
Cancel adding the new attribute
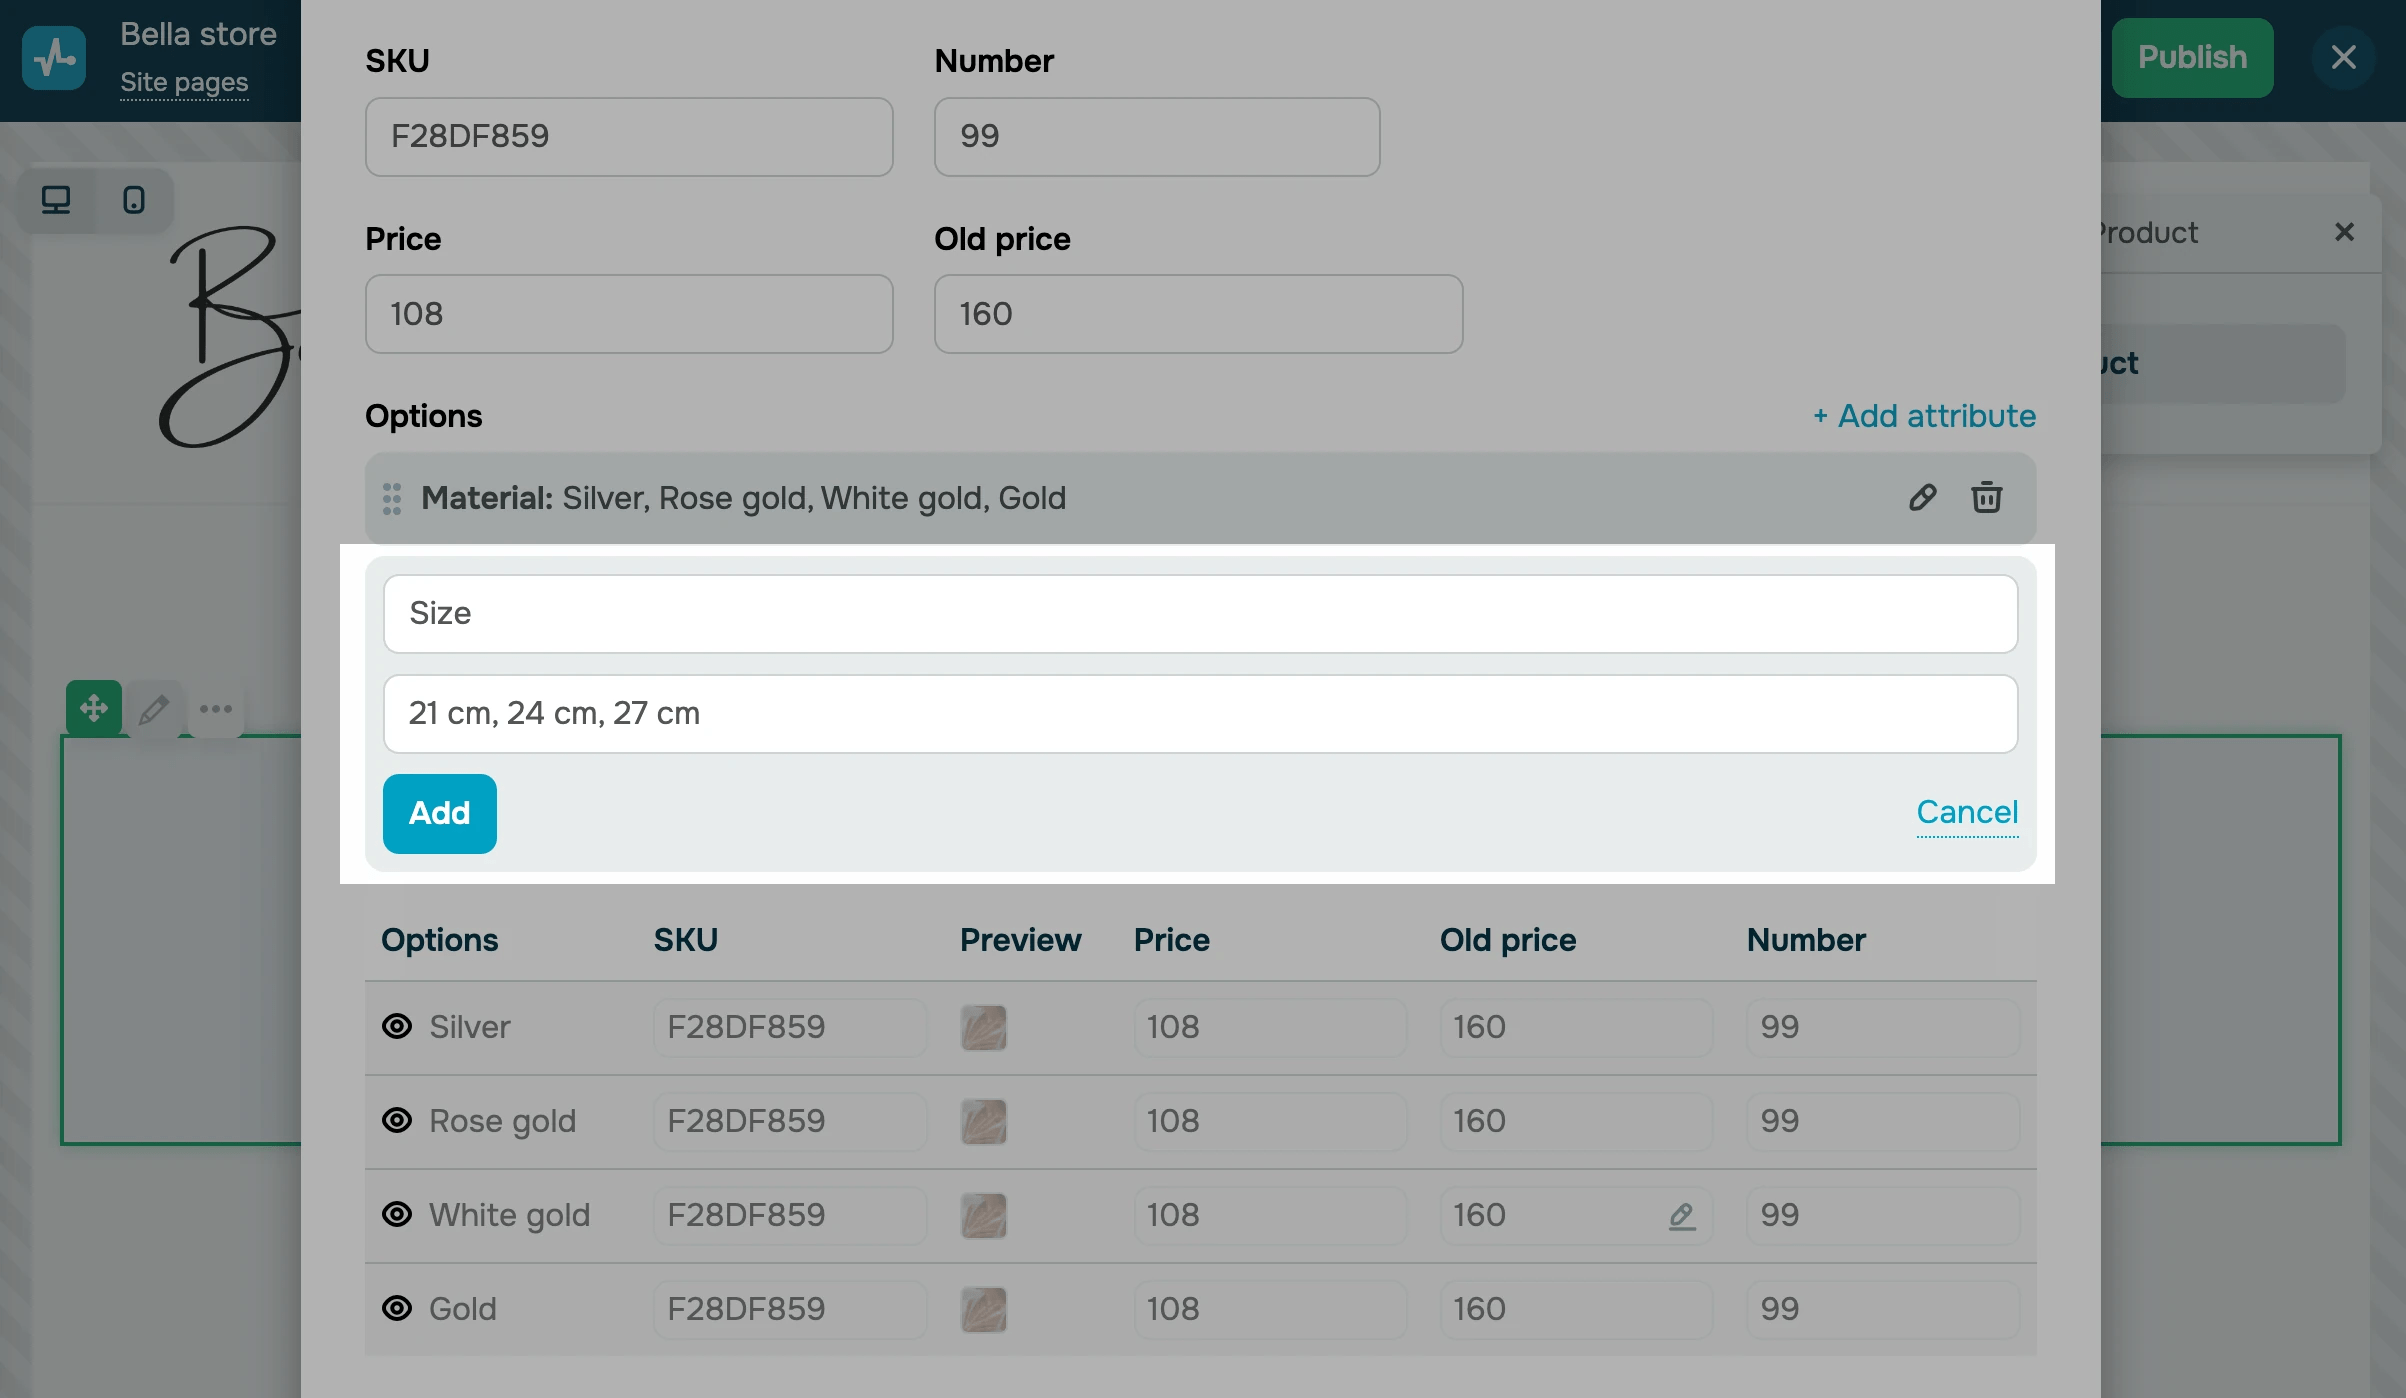(x=1966, y=812)
